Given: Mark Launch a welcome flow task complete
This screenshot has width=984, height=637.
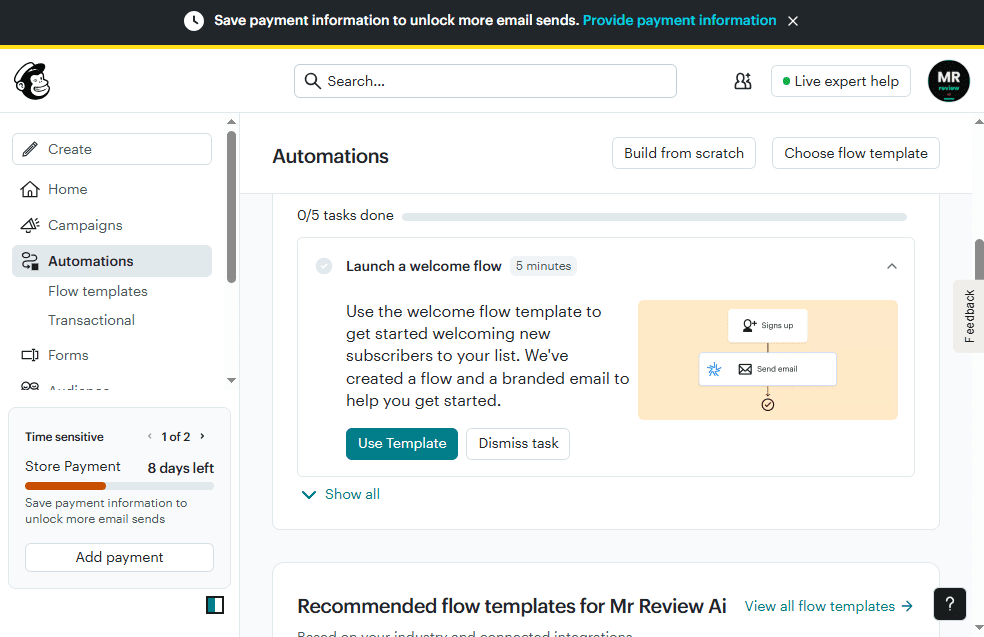Looking at the screenshot, I should coord(324,266).
